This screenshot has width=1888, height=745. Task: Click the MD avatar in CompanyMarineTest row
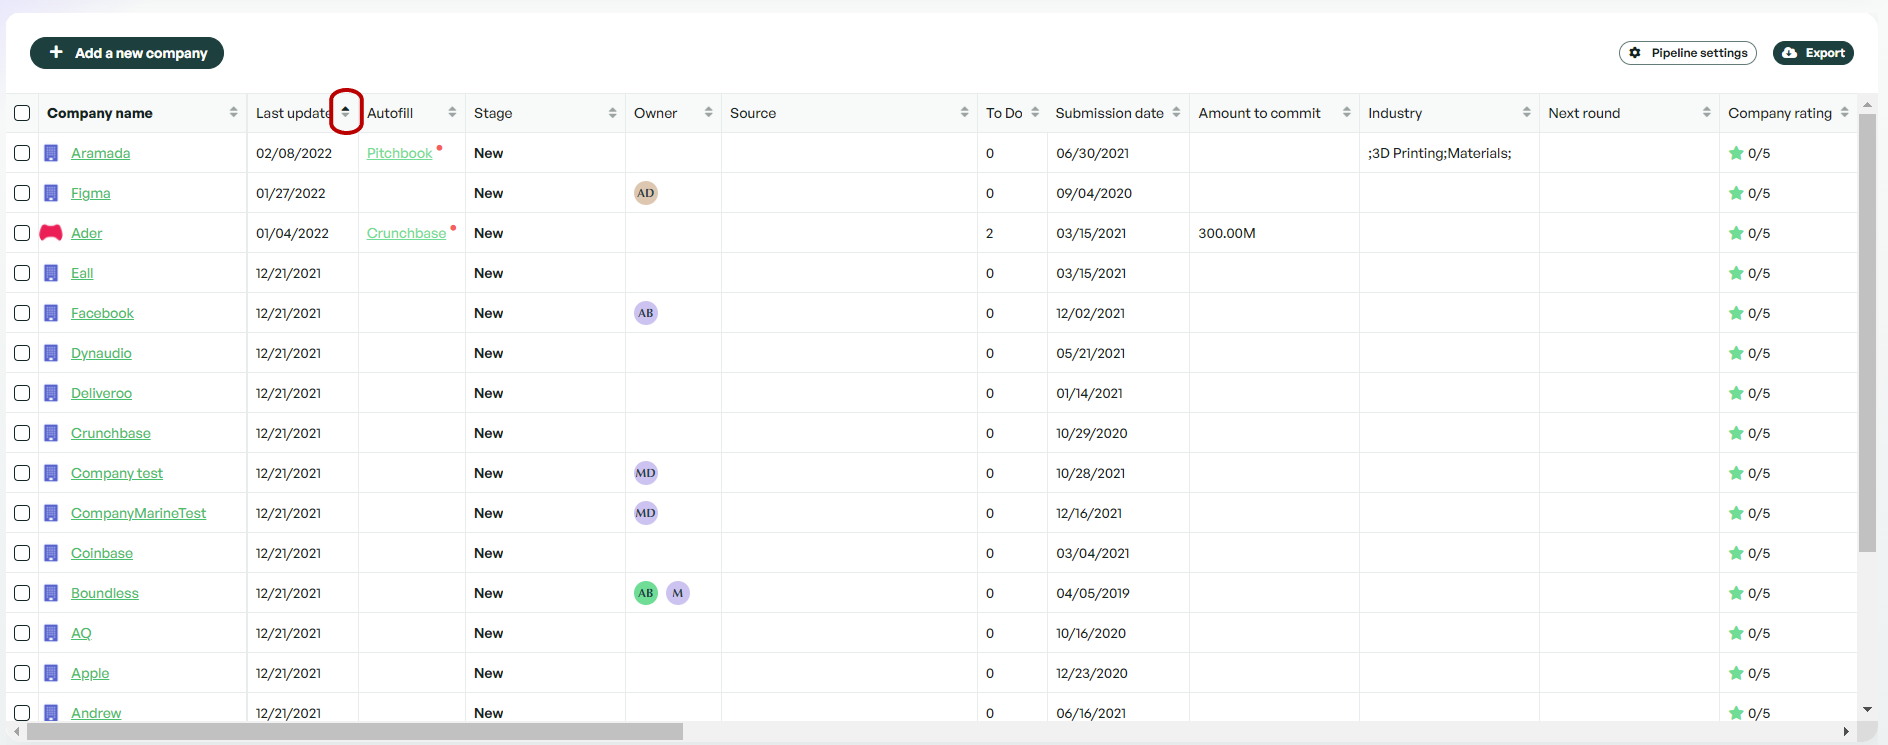point(646,513)
